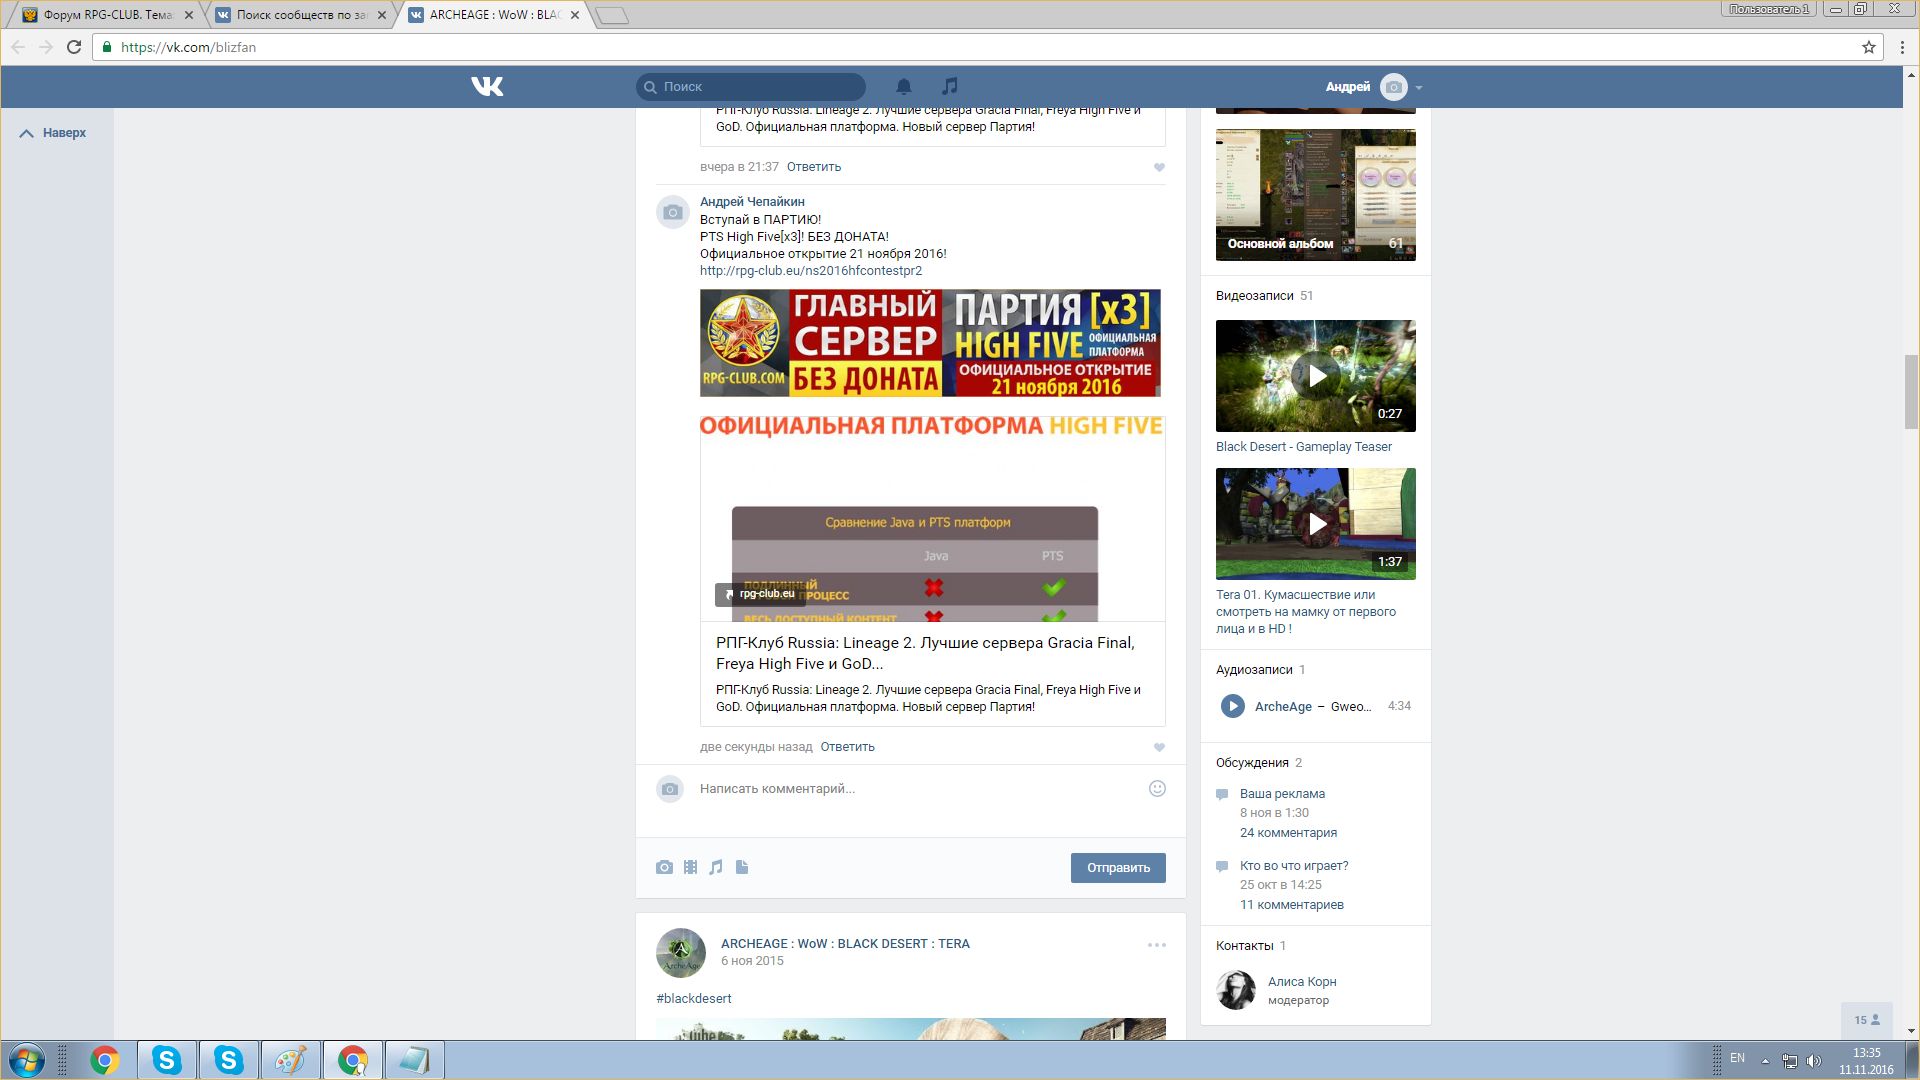Attach a document using file icon
The image size is (1920, 1080).
742,867
